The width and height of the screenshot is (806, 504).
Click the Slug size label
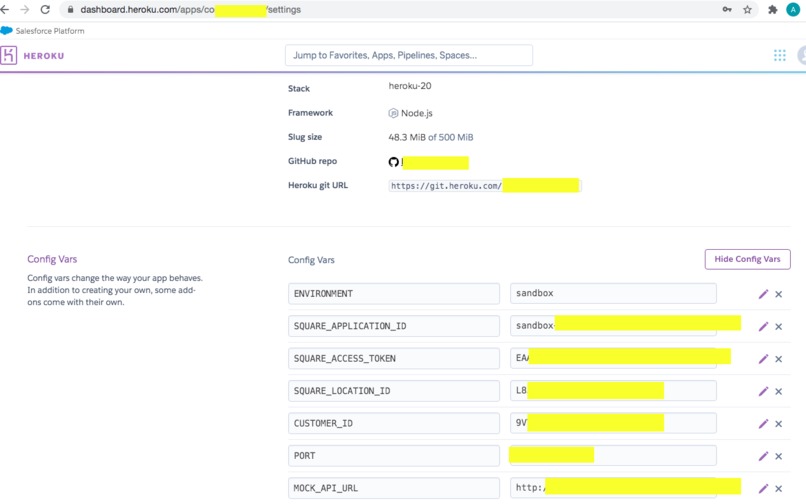coord(305,137)
